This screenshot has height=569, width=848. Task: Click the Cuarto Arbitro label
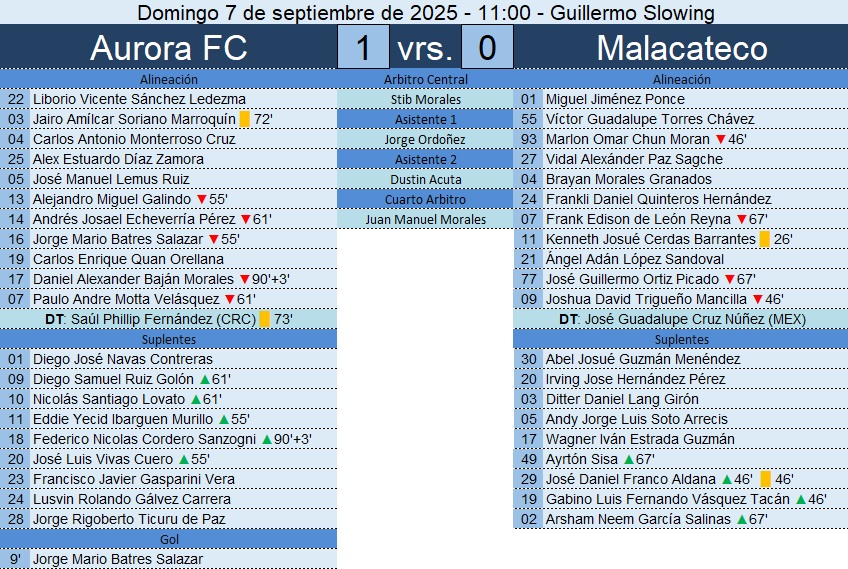tap(425, 199)
